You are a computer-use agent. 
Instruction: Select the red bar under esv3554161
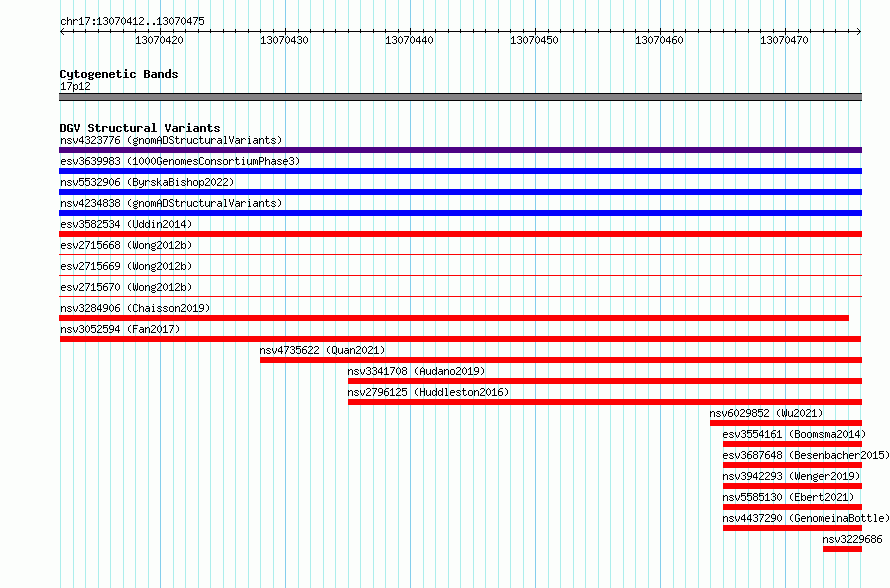click(x=792, y=444)
